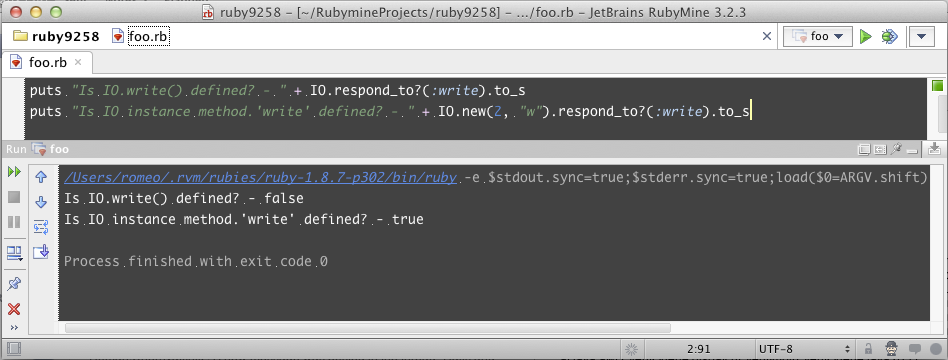This screenshot has height=360, width=948.
Task: Close the foo.rb editor tab
Action: tap(78, 62)
